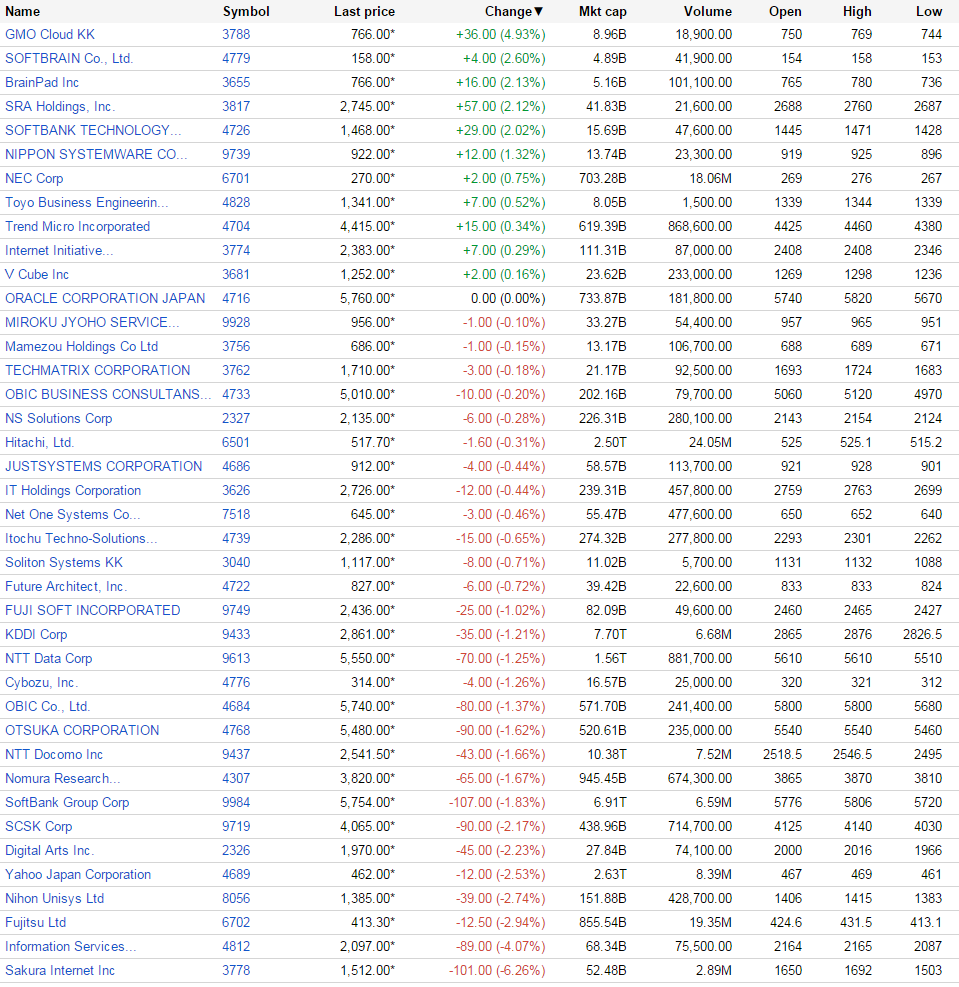Open NIPPON SYSTEMWARE CO link
Viewport: 959px width, 987px height.
[96, 154]
